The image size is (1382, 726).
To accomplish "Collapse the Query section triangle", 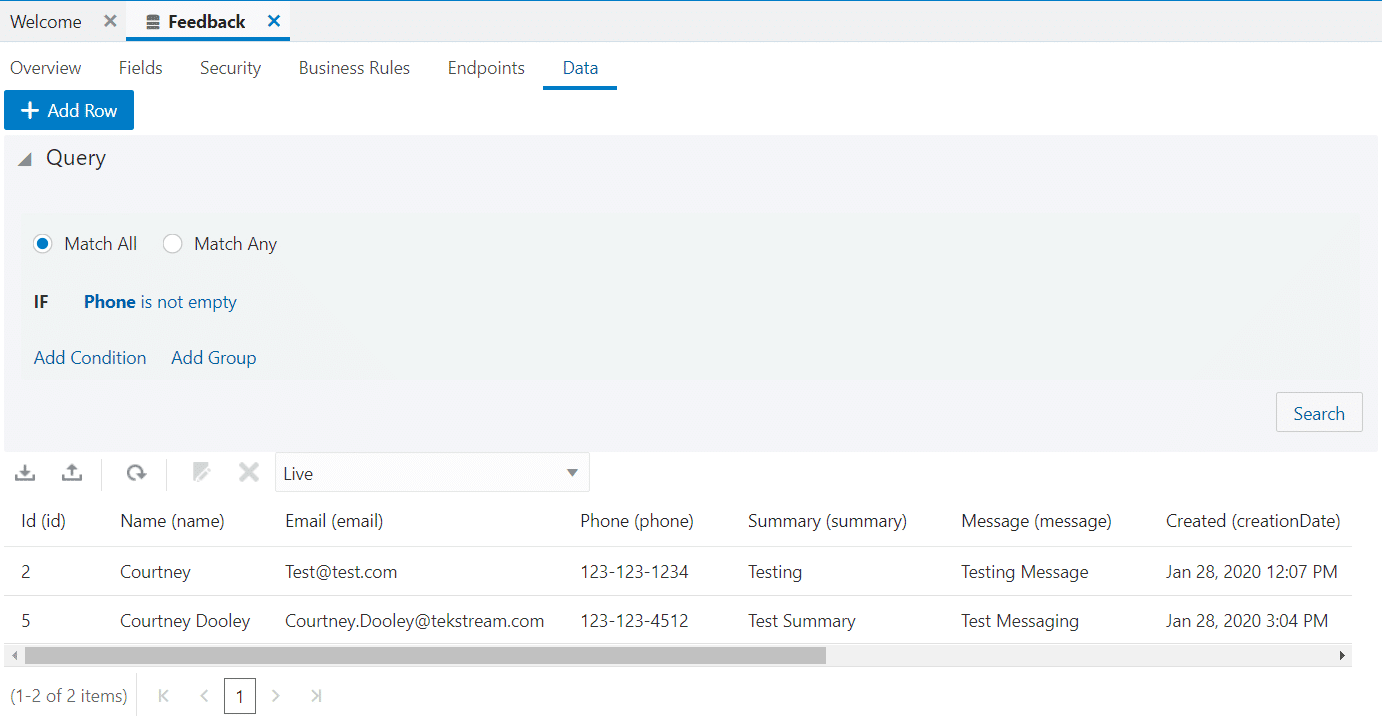I will (x=25, y=159).
